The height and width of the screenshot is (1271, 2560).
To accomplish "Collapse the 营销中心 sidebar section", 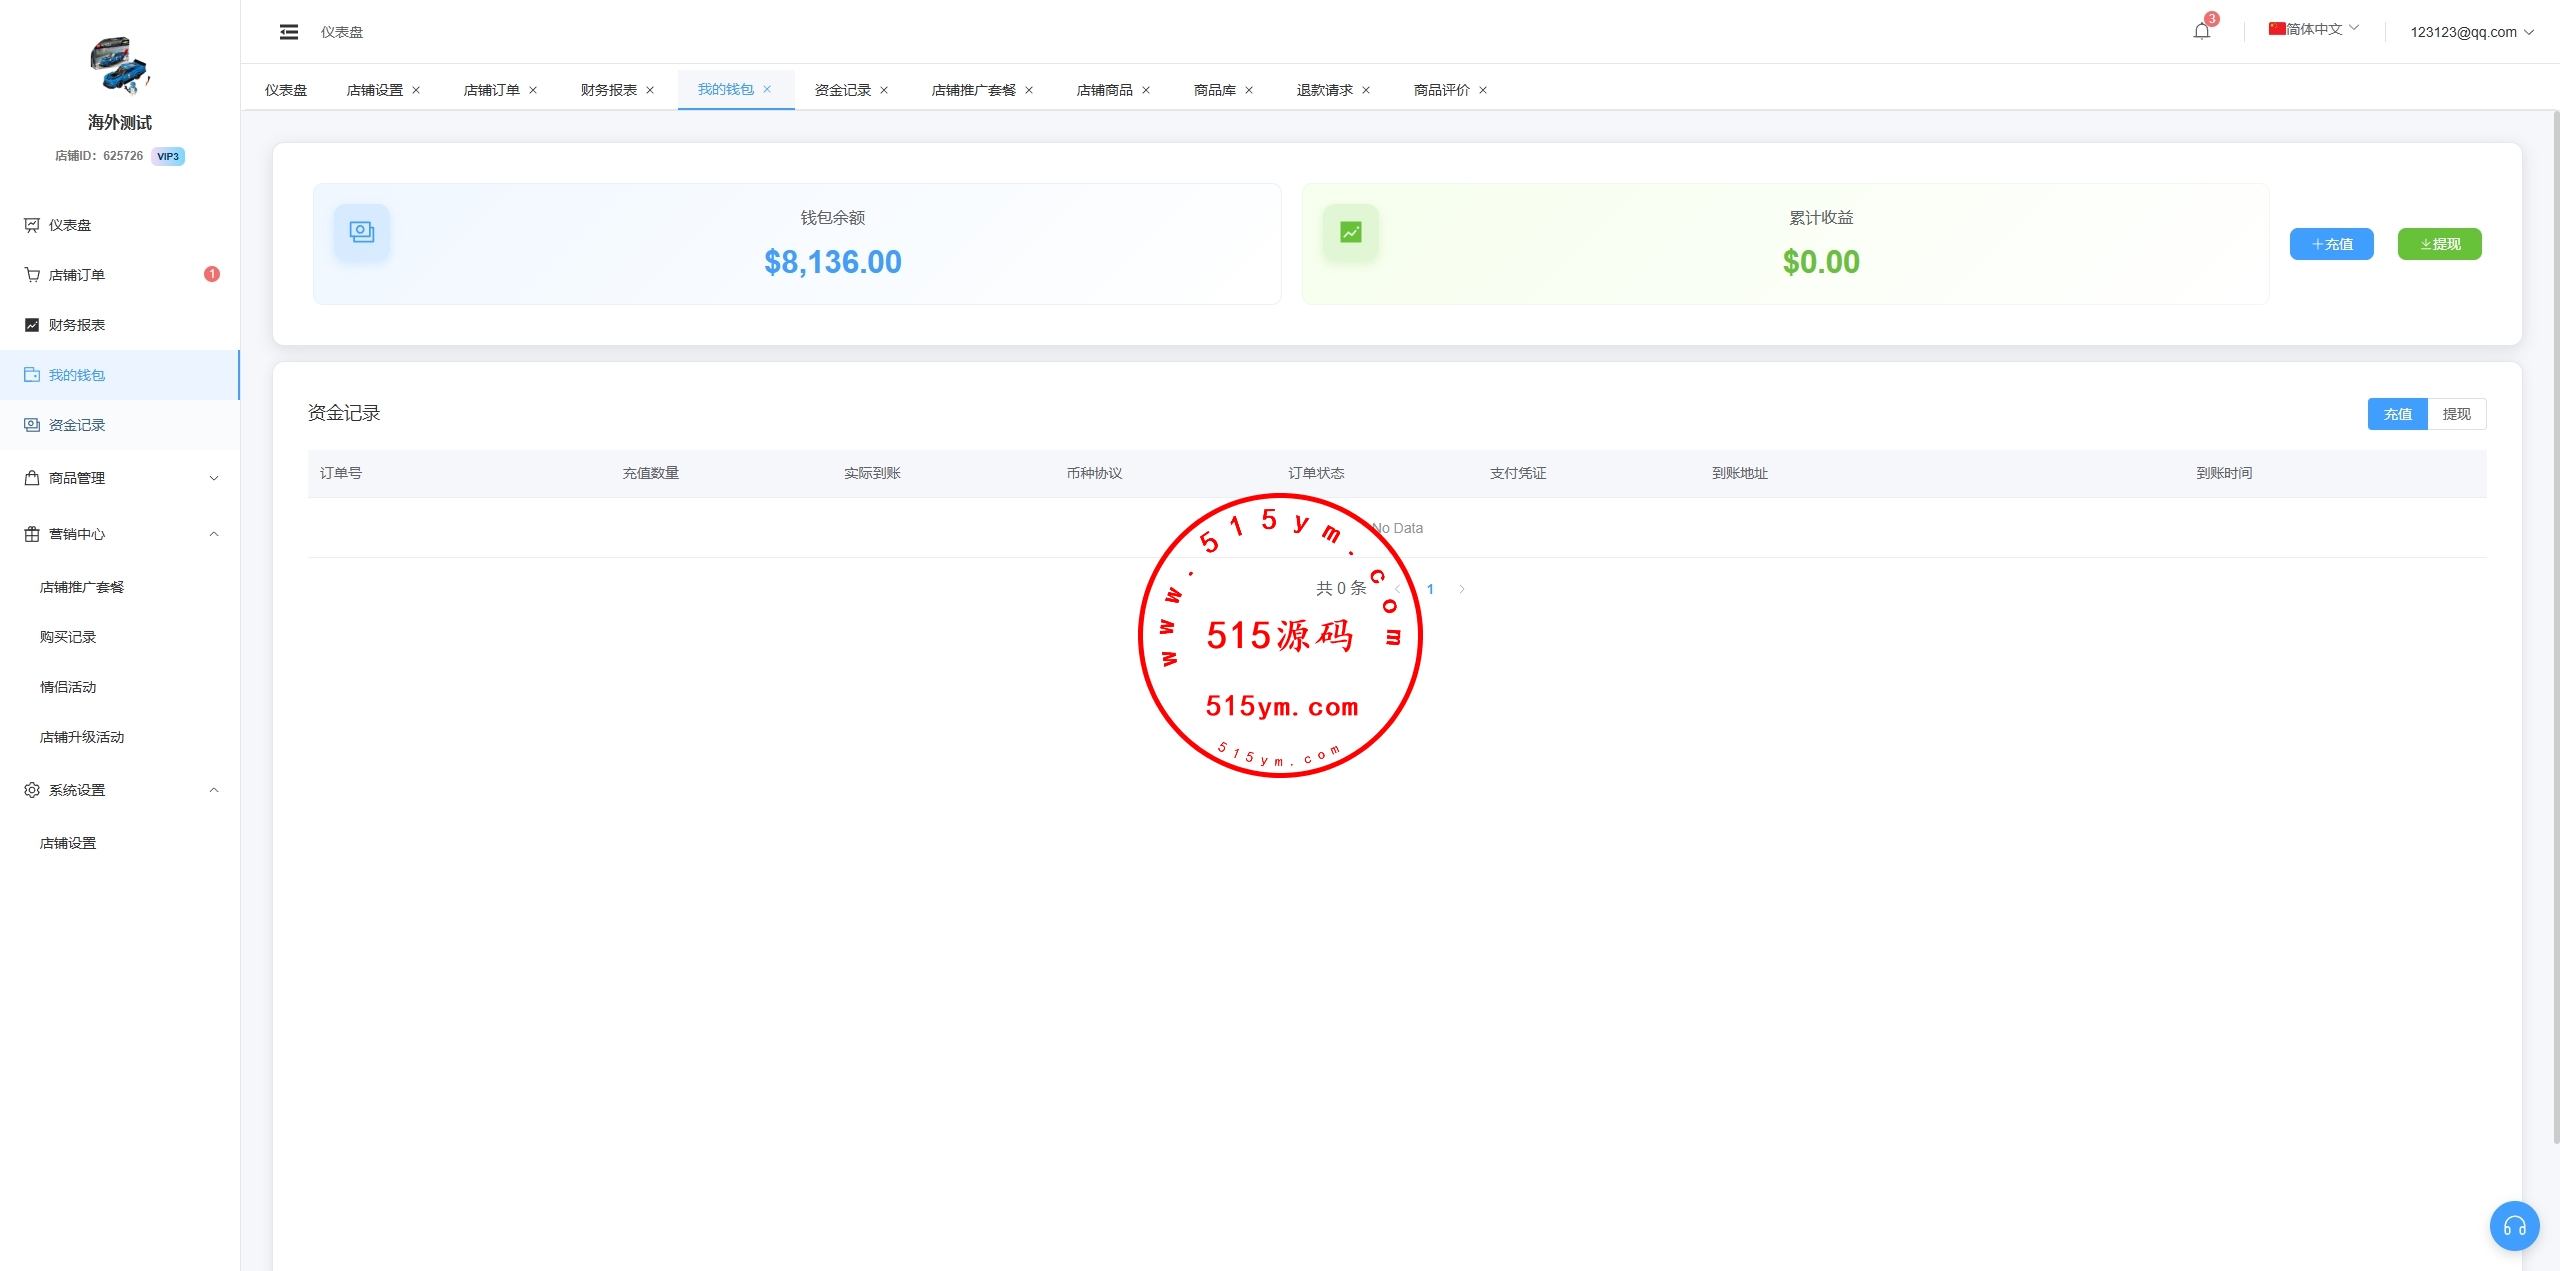I will (x=120, y=534).
